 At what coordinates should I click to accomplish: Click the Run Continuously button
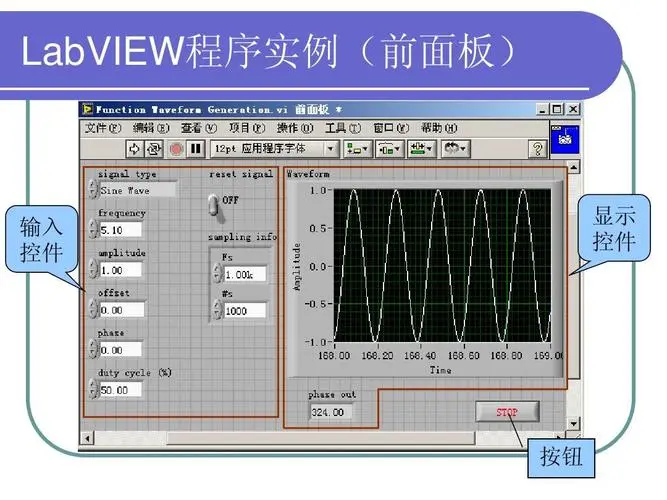pyautogui.click(x=154, y=149)
